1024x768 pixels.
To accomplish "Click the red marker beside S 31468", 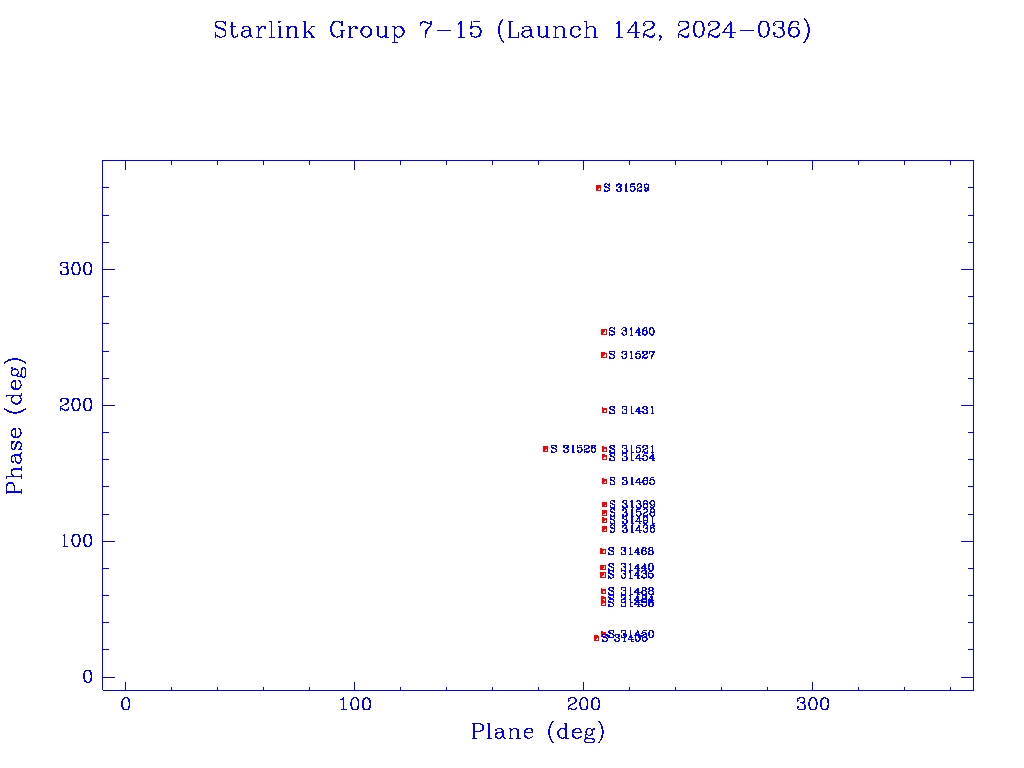I will pos(603,551).
